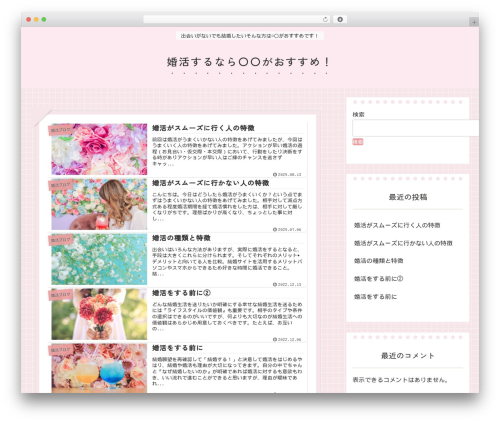Click the sidebar search input field
This screenshot has height=423, width=500.
tap(416, 128)
